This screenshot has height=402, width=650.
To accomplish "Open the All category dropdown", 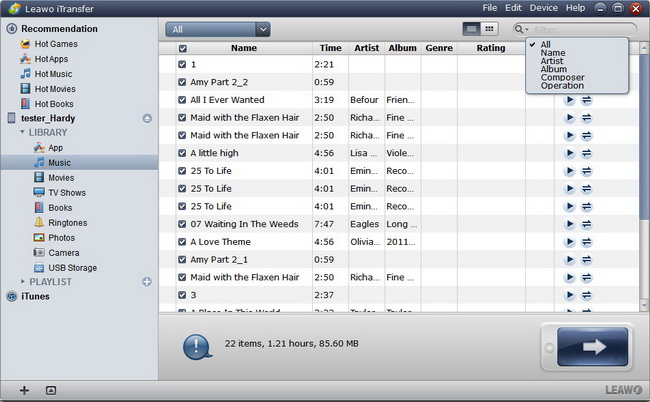I will point(218,29).
